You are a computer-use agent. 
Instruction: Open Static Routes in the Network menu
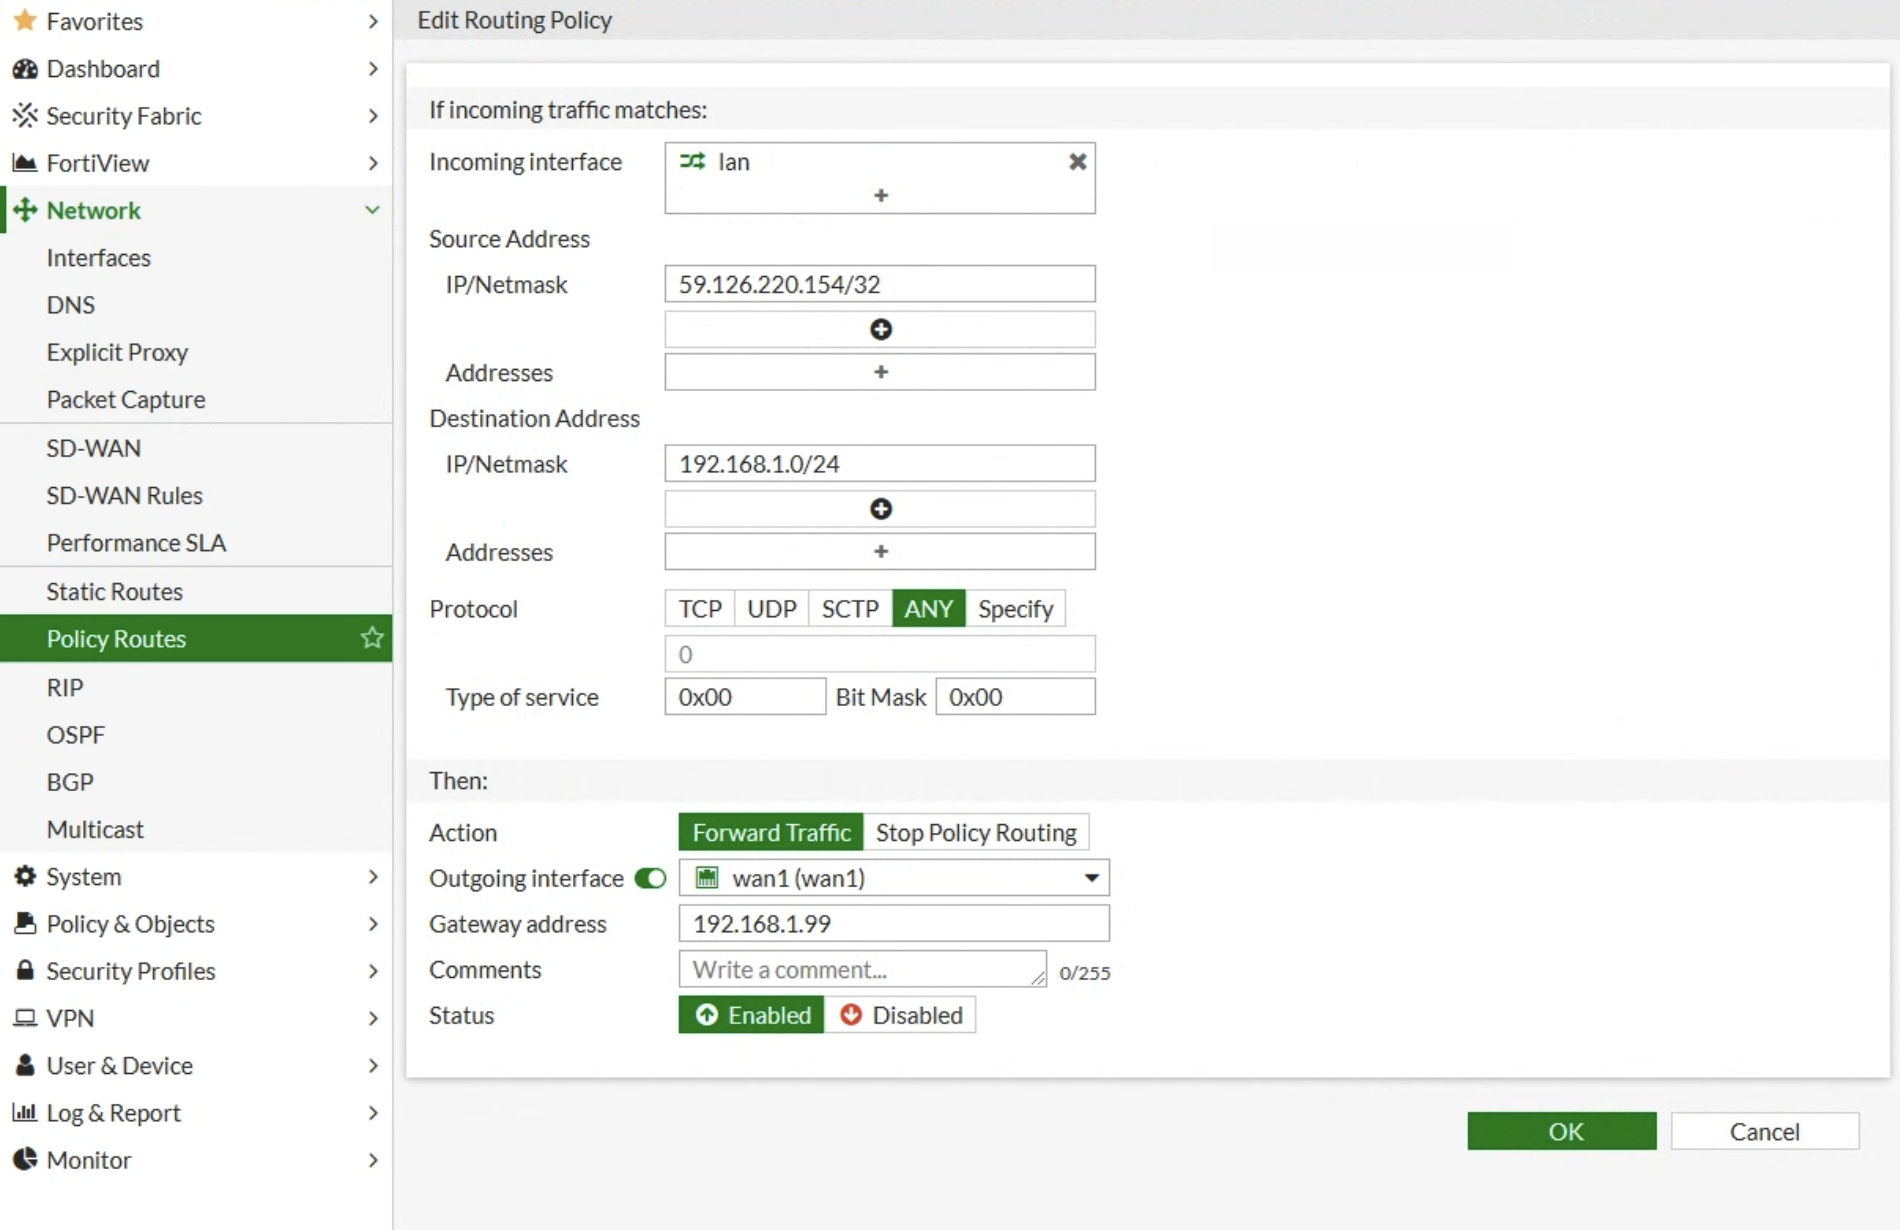pos(114,591)
